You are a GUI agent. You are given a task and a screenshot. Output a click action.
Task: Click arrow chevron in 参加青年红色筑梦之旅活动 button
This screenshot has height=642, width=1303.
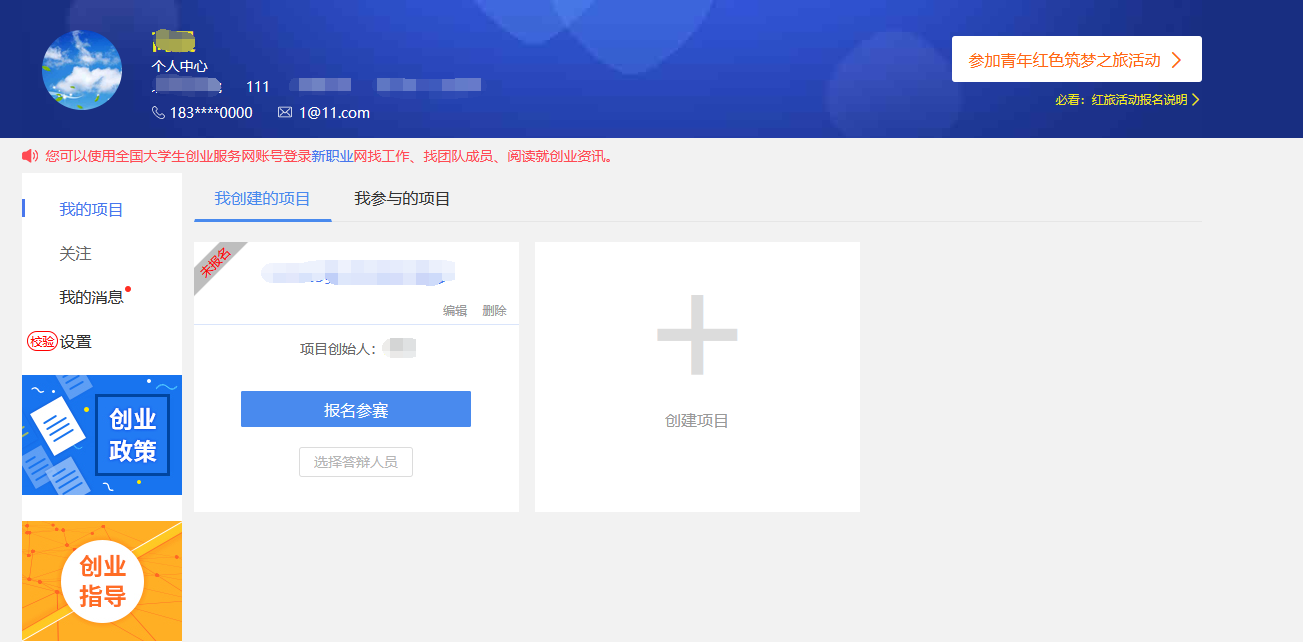(x=1176, y=60)
